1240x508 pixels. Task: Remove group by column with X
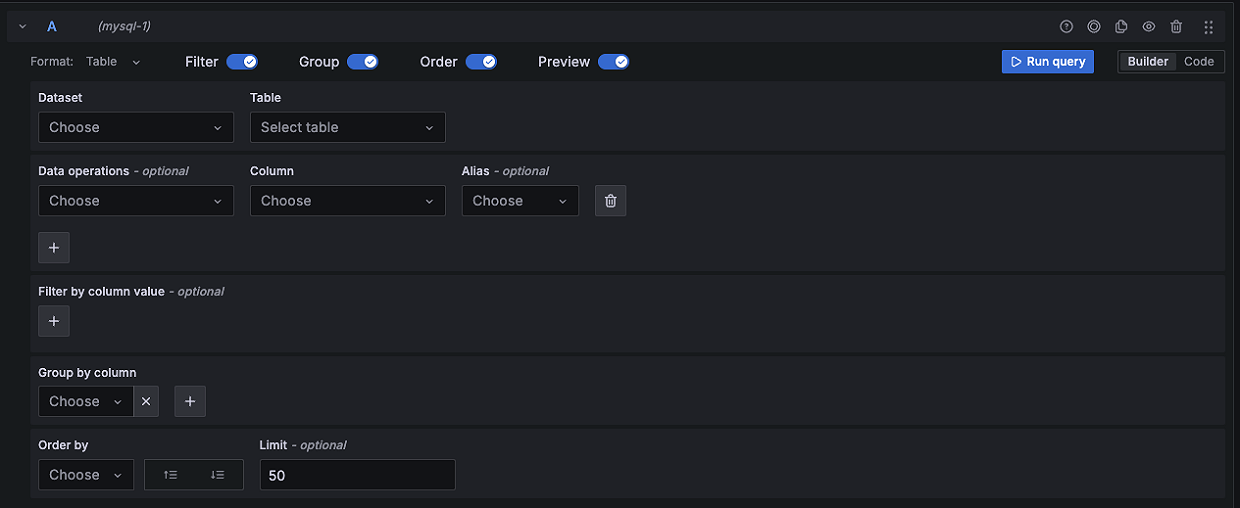(x=146, y=401)
